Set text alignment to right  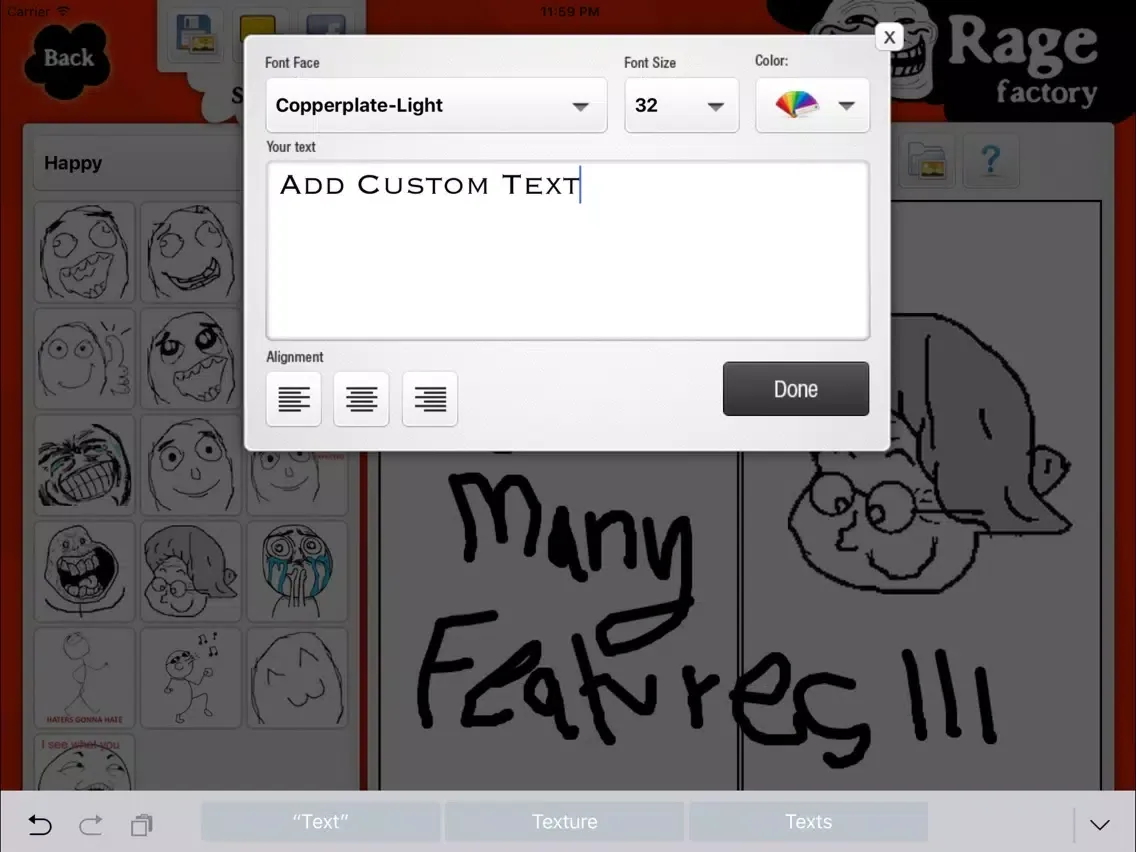coord(430,398)
